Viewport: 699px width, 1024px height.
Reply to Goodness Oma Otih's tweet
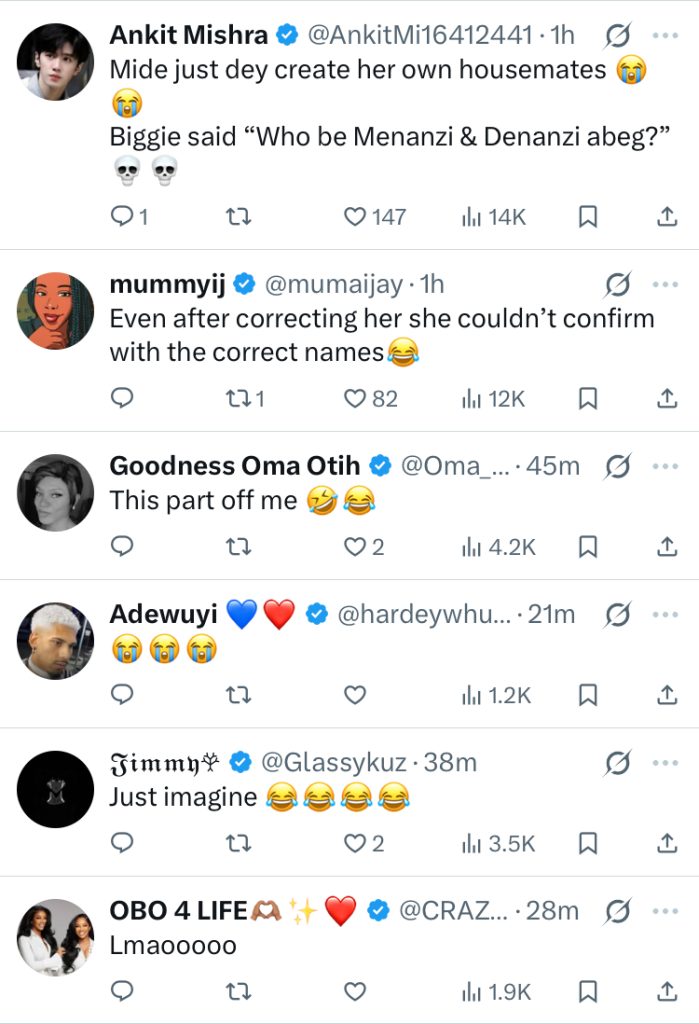(122, 546)
